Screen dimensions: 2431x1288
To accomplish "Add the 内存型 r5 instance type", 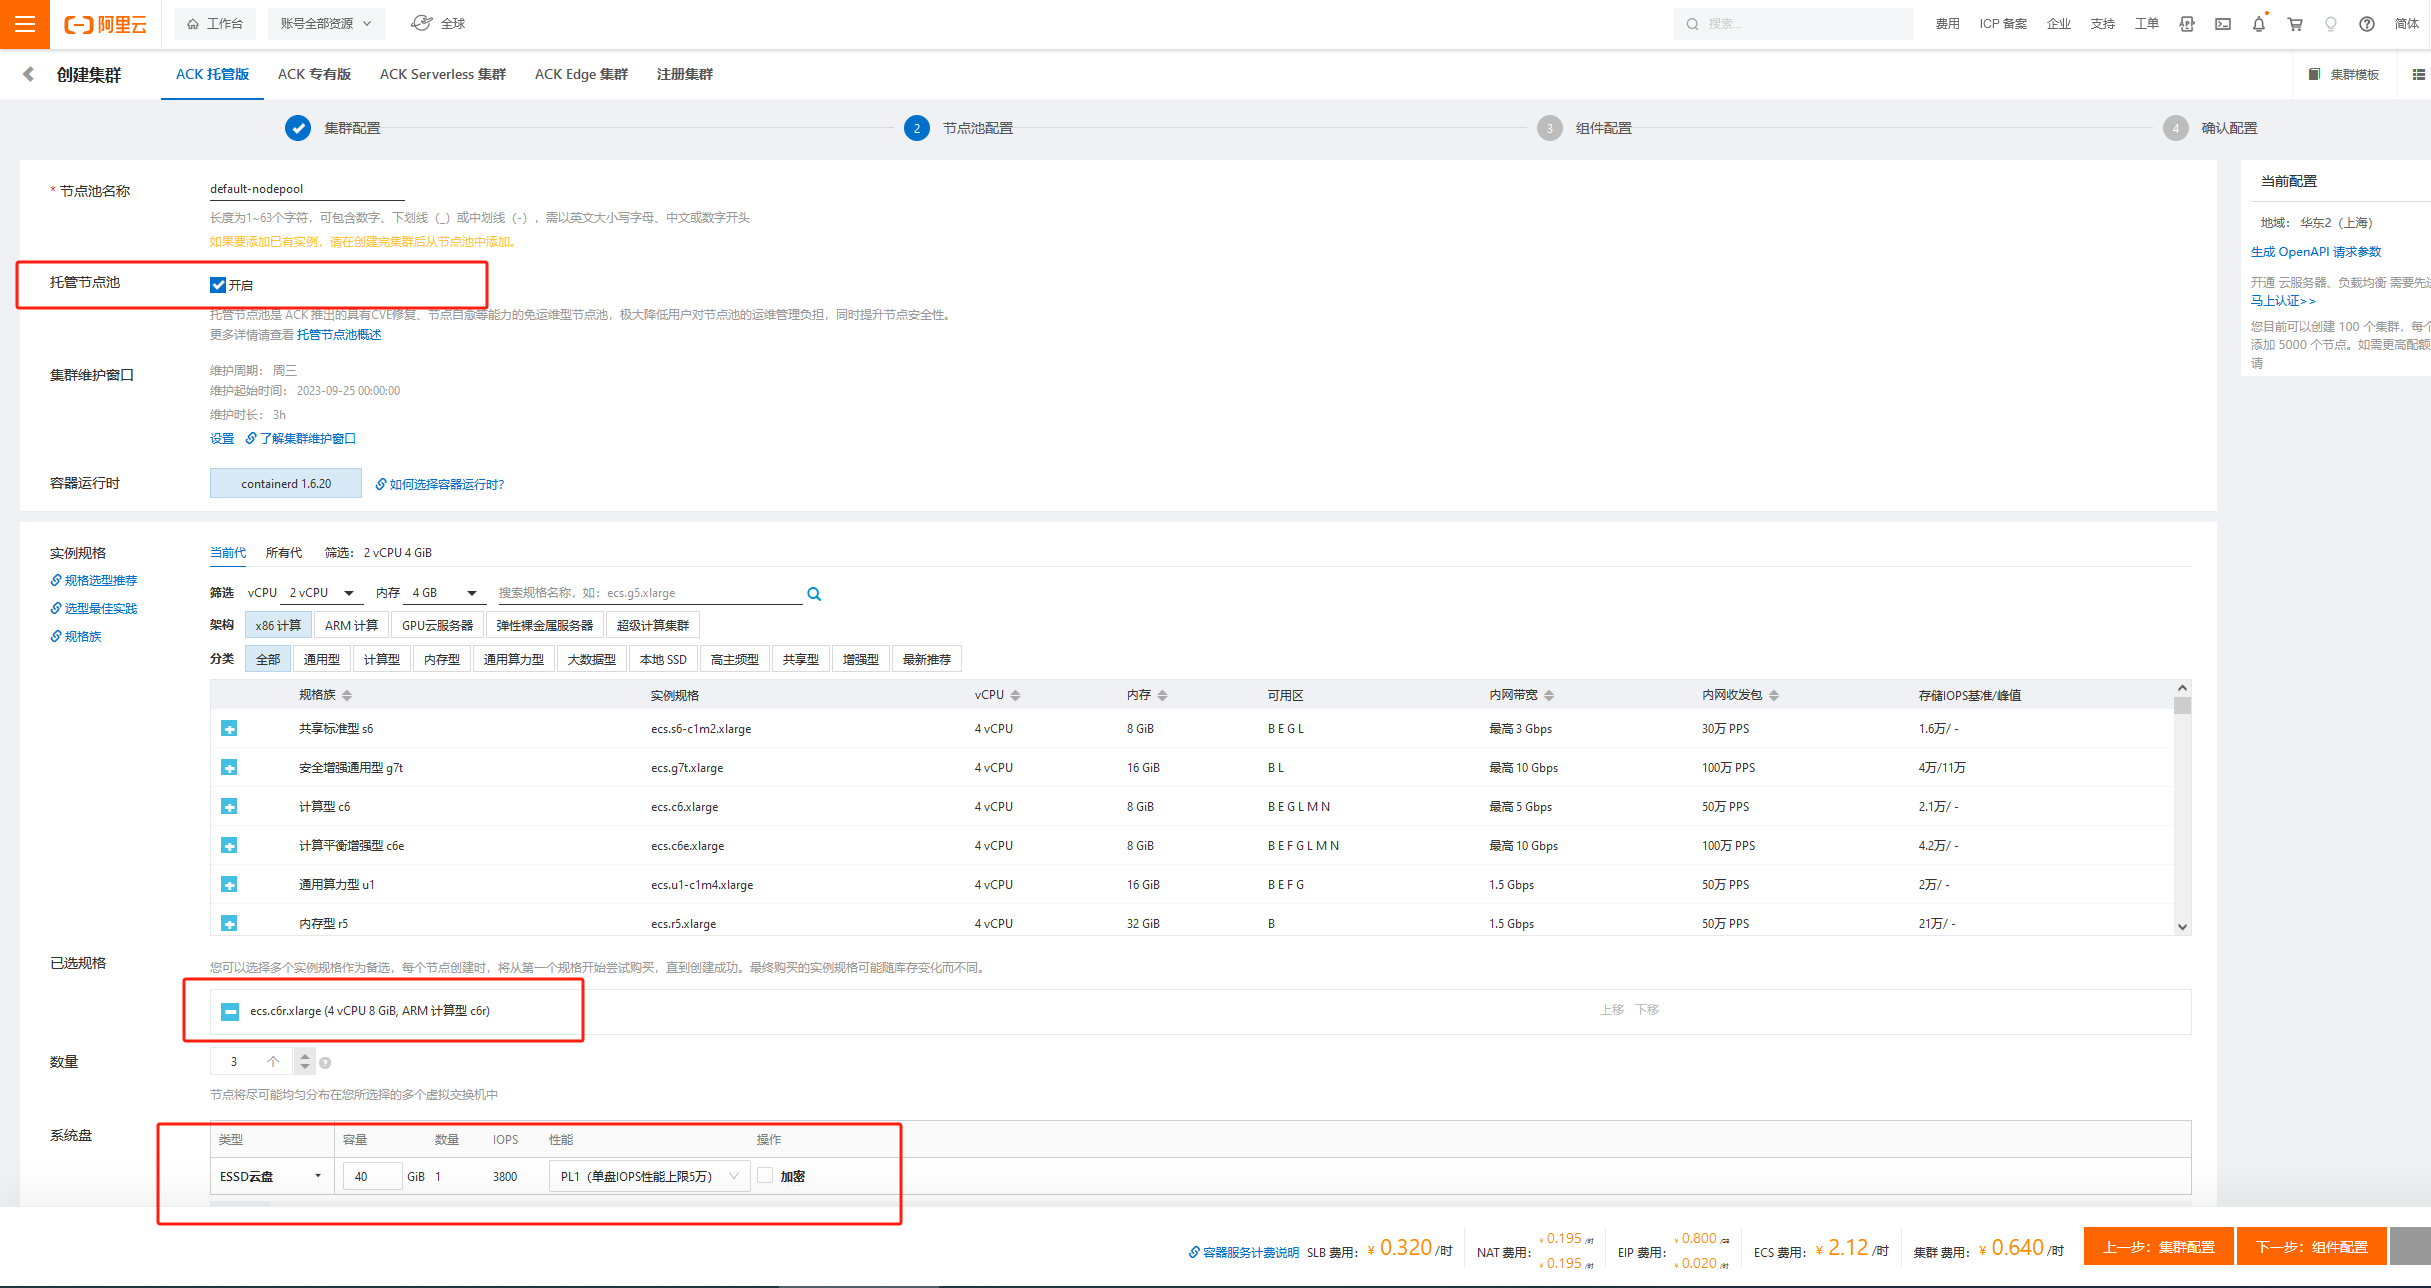I will [x=229, y=924].
